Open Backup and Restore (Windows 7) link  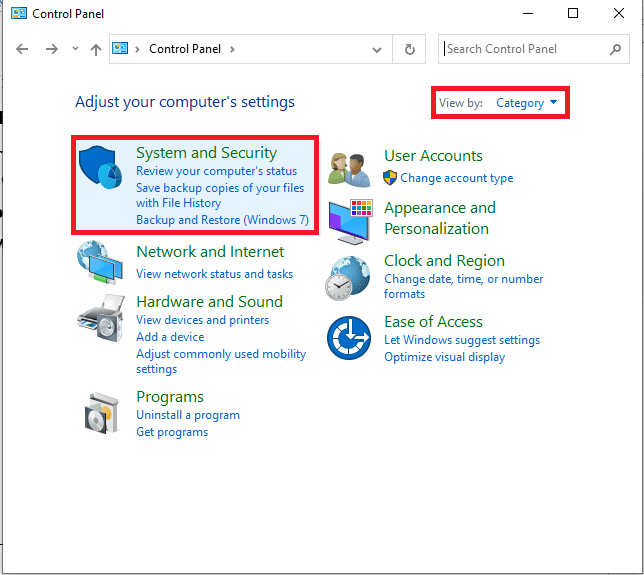tap(222, 220)
